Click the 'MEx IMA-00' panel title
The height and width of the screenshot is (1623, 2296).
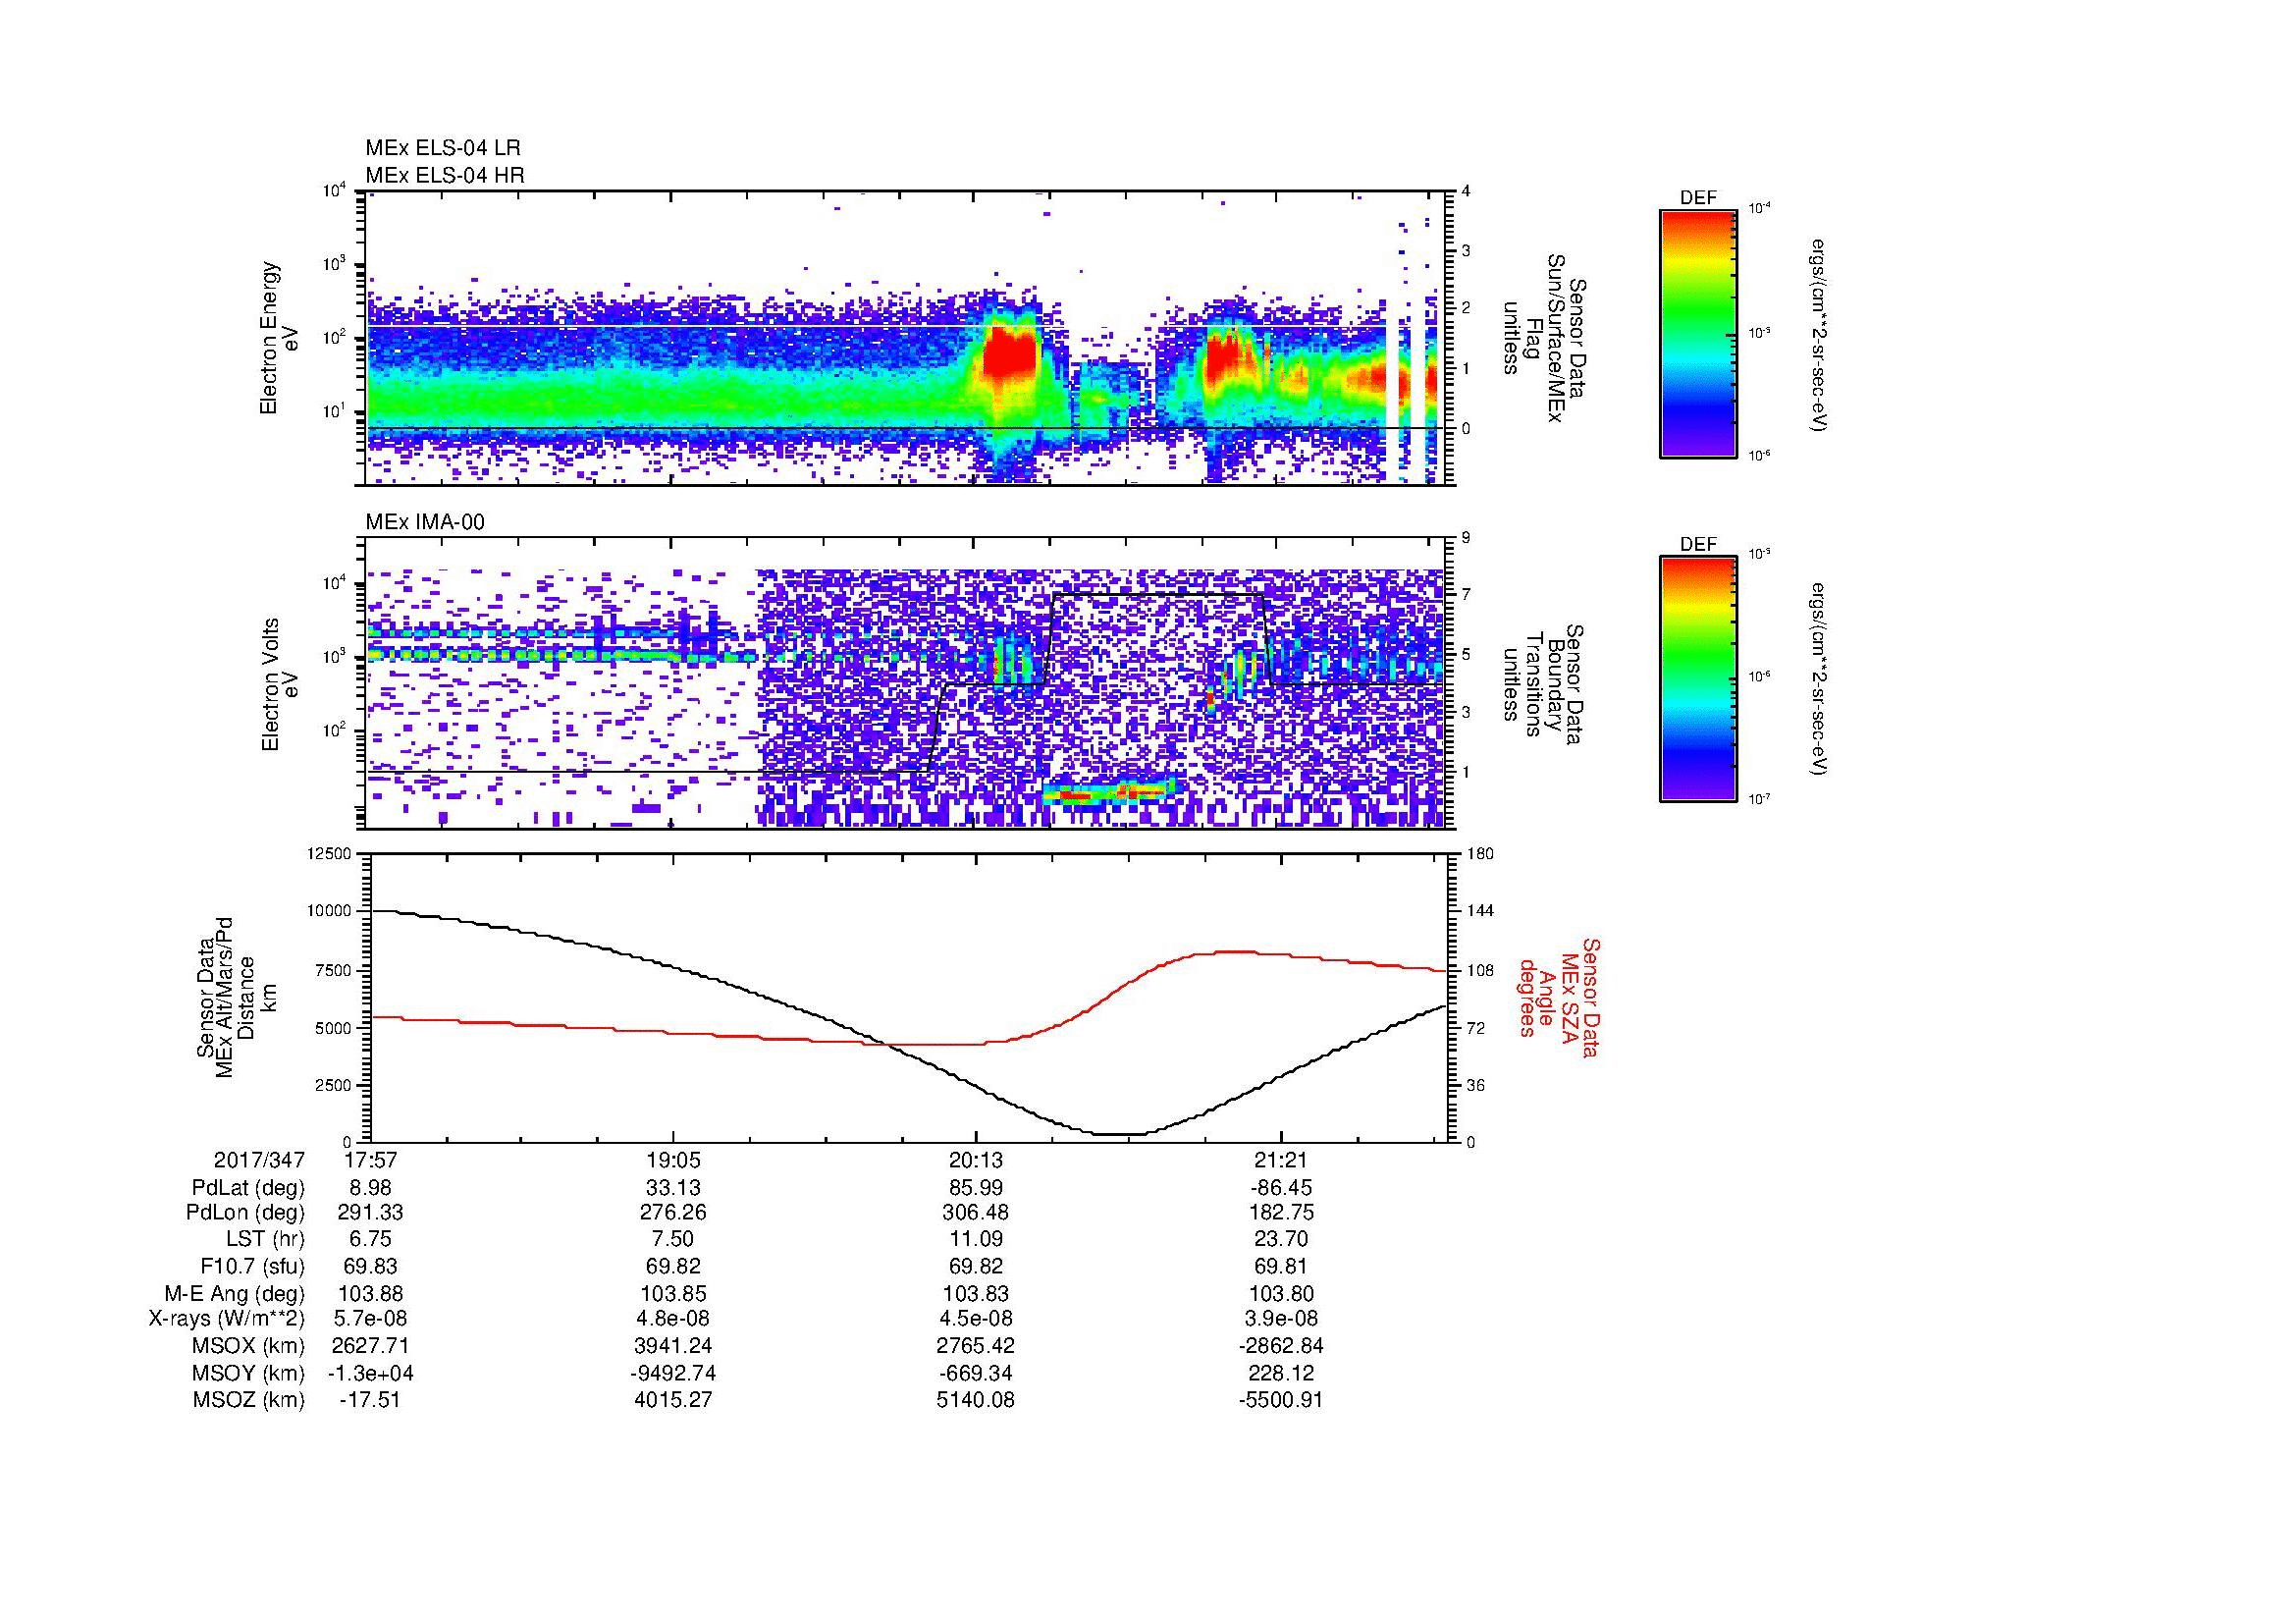(x=425, y=522)
